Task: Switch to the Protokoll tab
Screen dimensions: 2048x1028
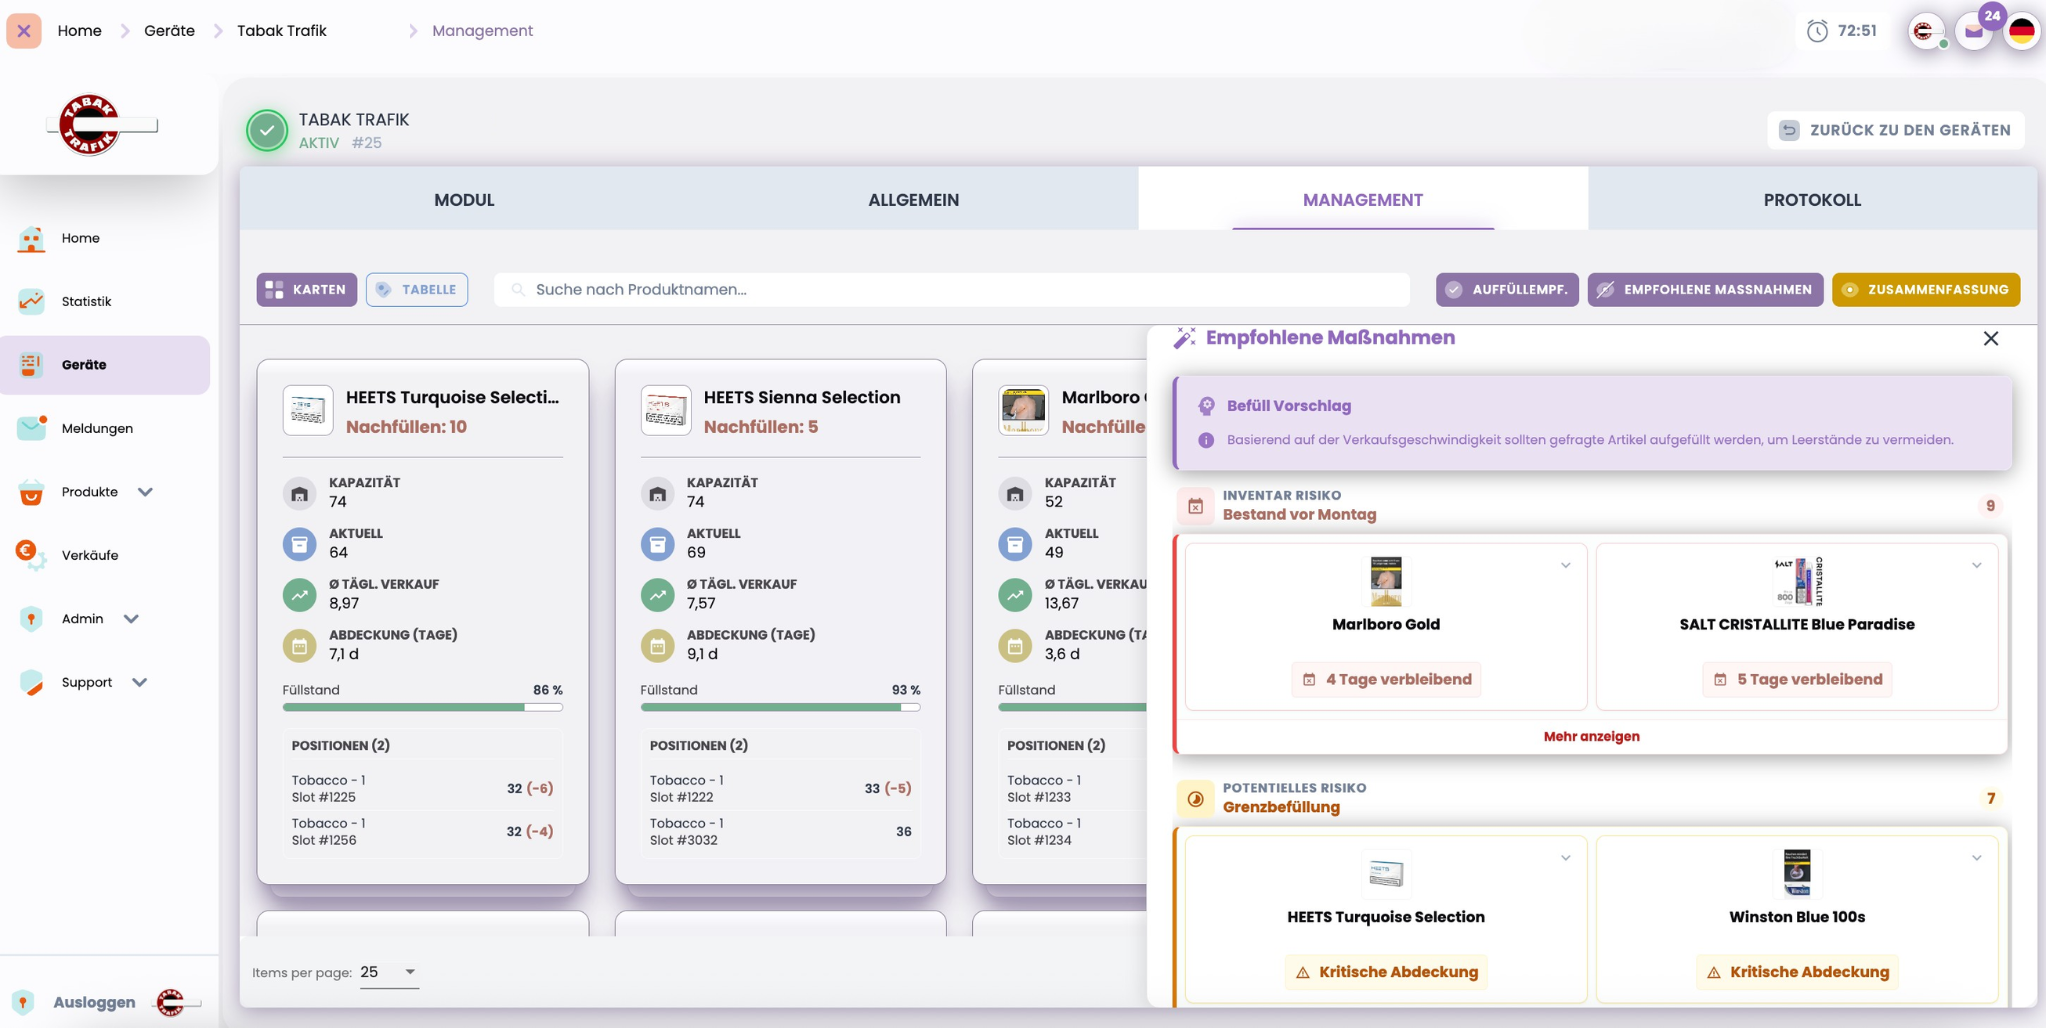Action: [x=1811, y=200]
